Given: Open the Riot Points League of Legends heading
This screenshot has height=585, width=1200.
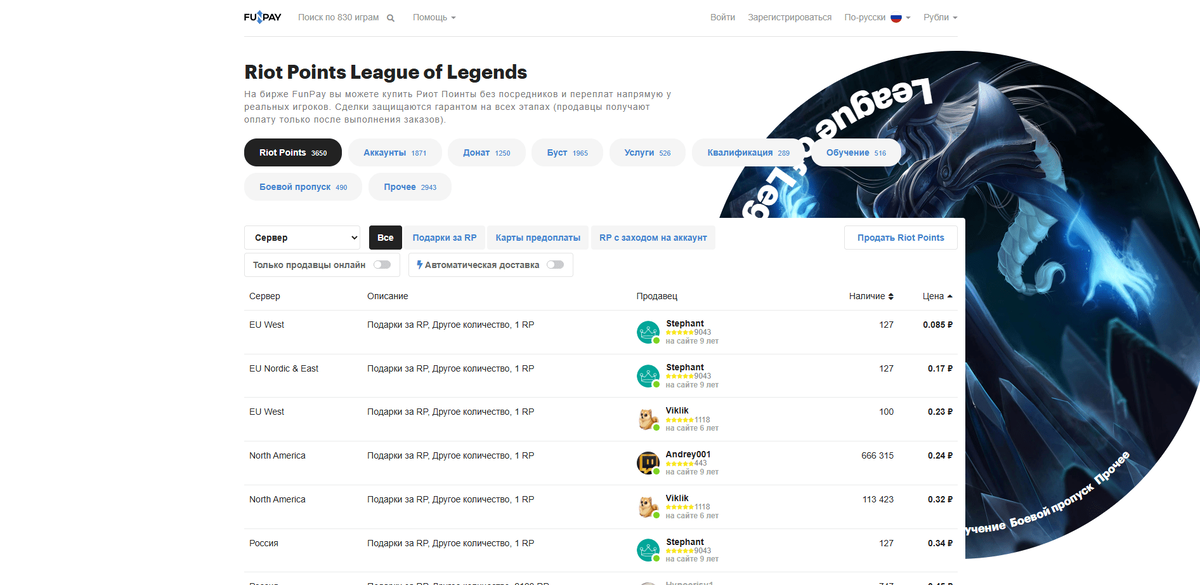Looking at the screenshot, I should [386, 72].
